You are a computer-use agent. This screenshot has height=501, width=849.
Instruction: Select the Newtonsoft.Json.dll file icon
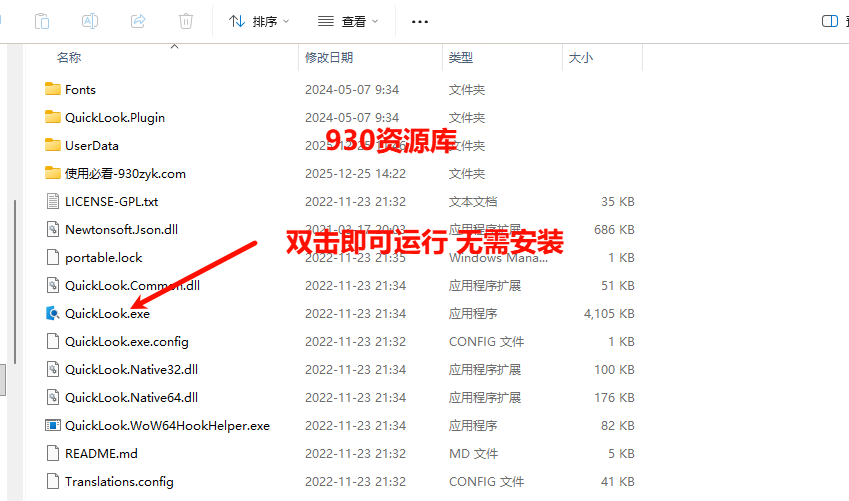tap(53, 229)
